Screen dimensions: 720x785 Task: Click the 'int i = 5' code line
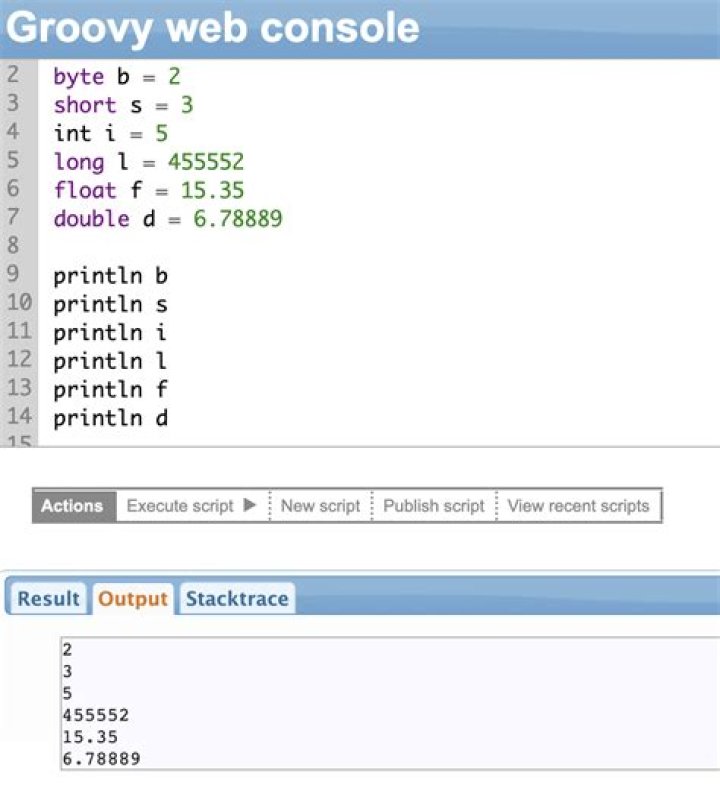pos(110,133)
